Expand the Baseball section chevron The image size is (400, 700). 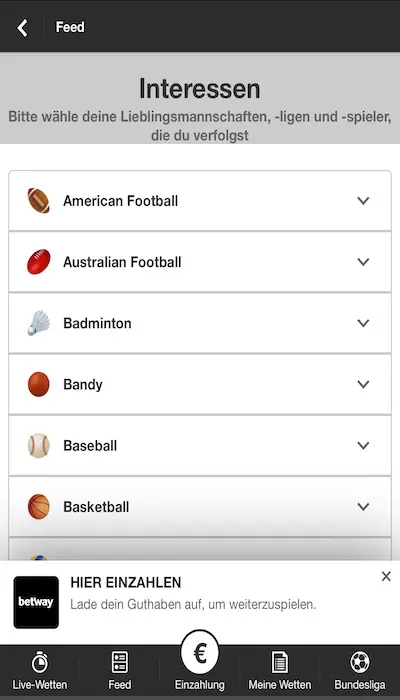(x=363, y=445)
